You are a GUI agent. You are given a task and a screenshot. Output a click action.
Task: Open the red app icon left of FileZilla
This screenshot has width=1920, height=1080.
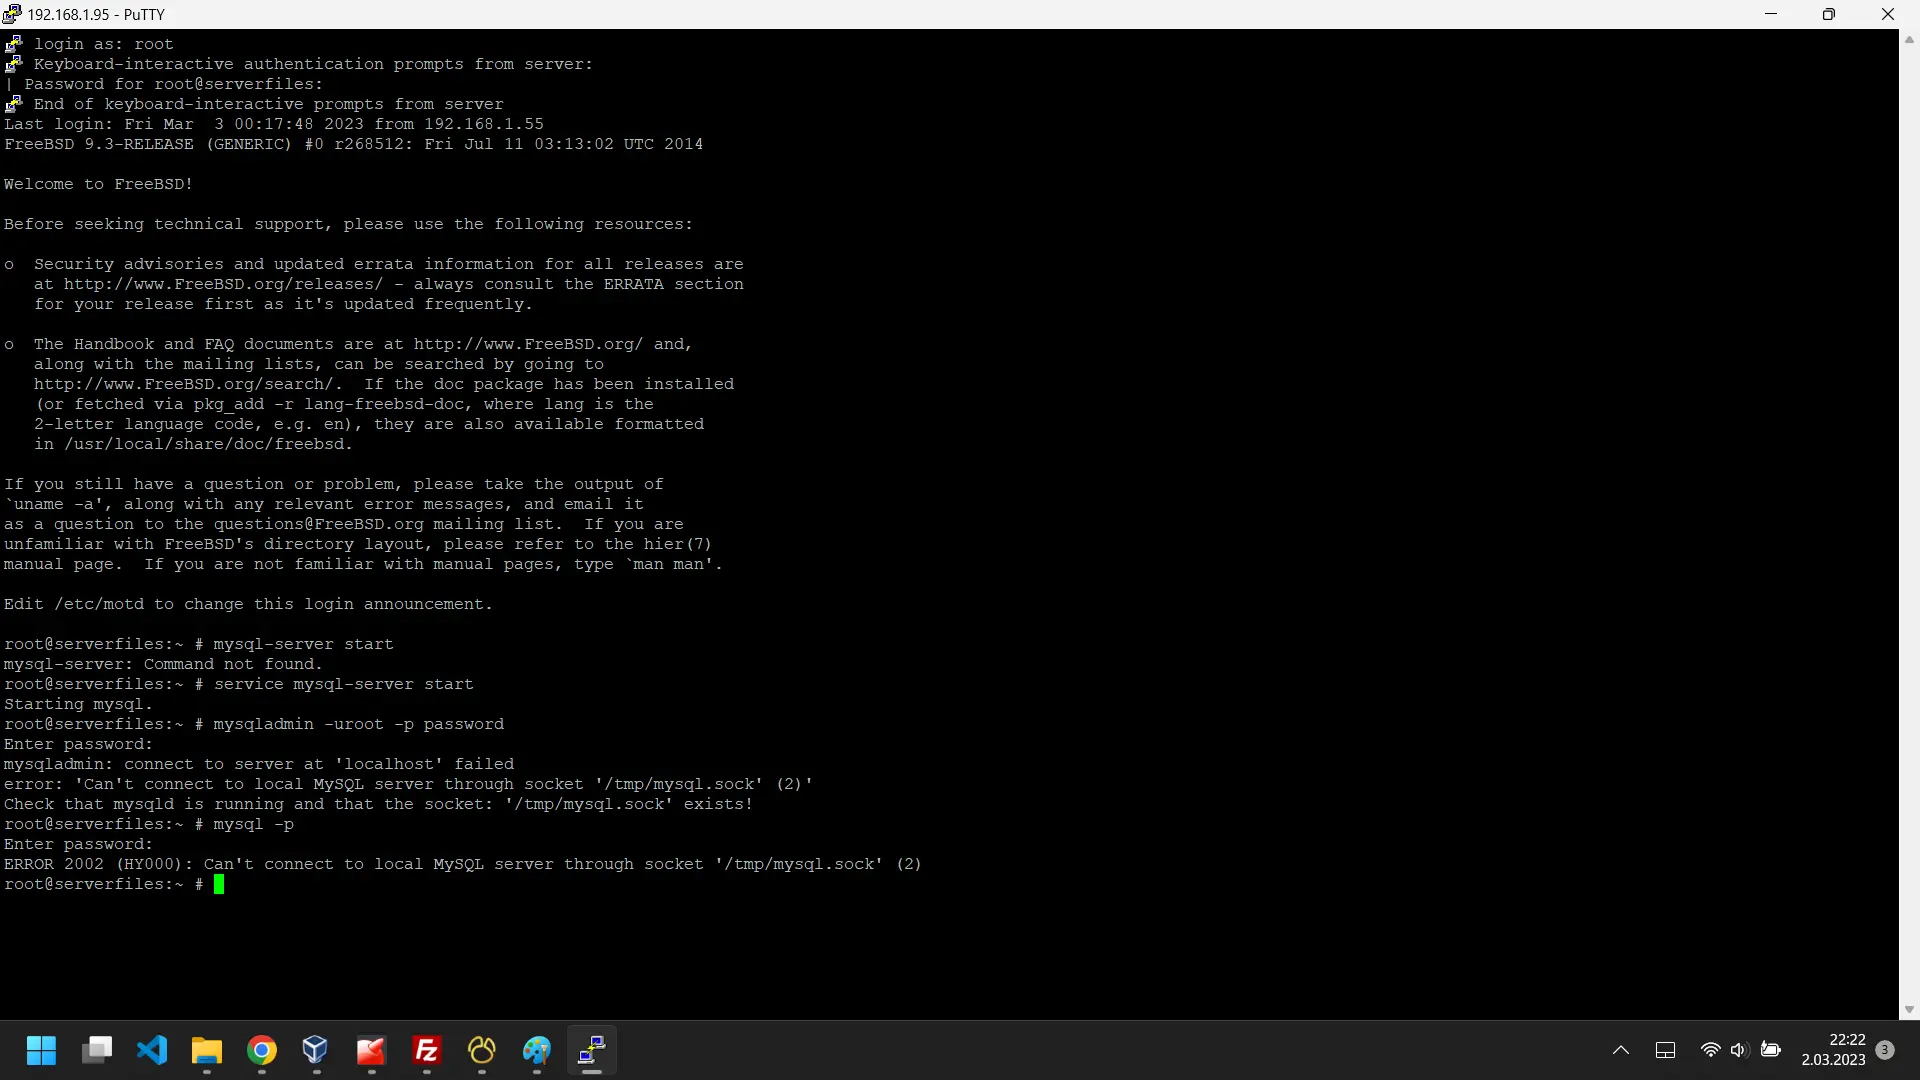pyautogui.click(x=371, y=1051)
